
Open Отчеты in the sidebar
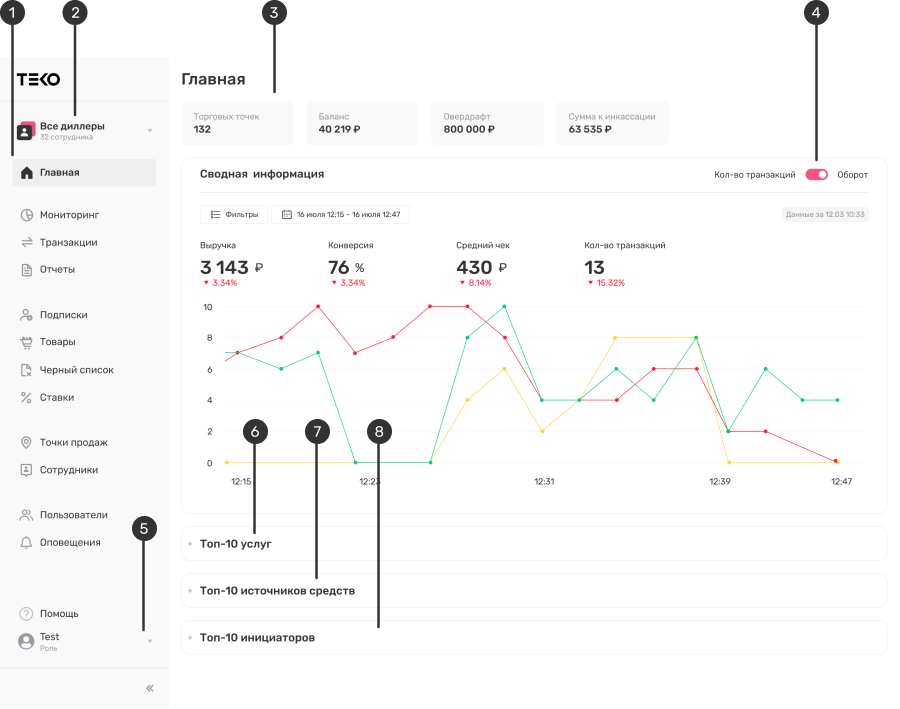click(57, 270)
